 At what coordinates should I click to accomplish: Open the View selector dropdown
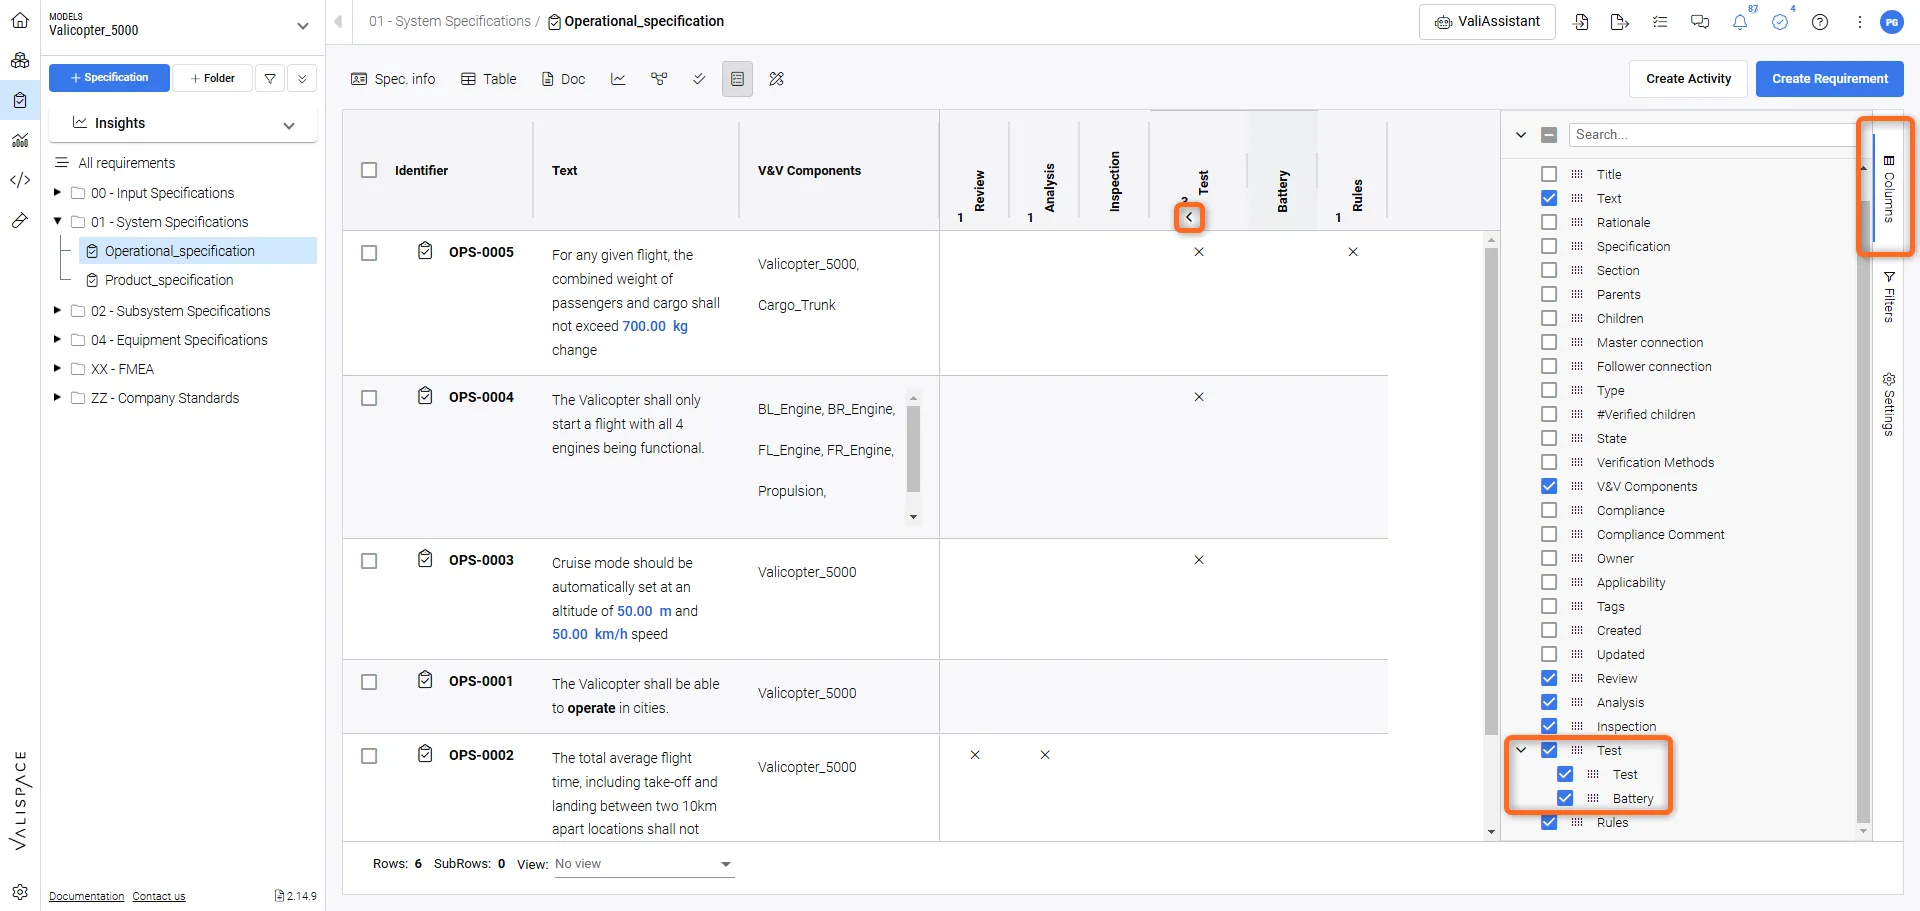click(x=644, y=864)
